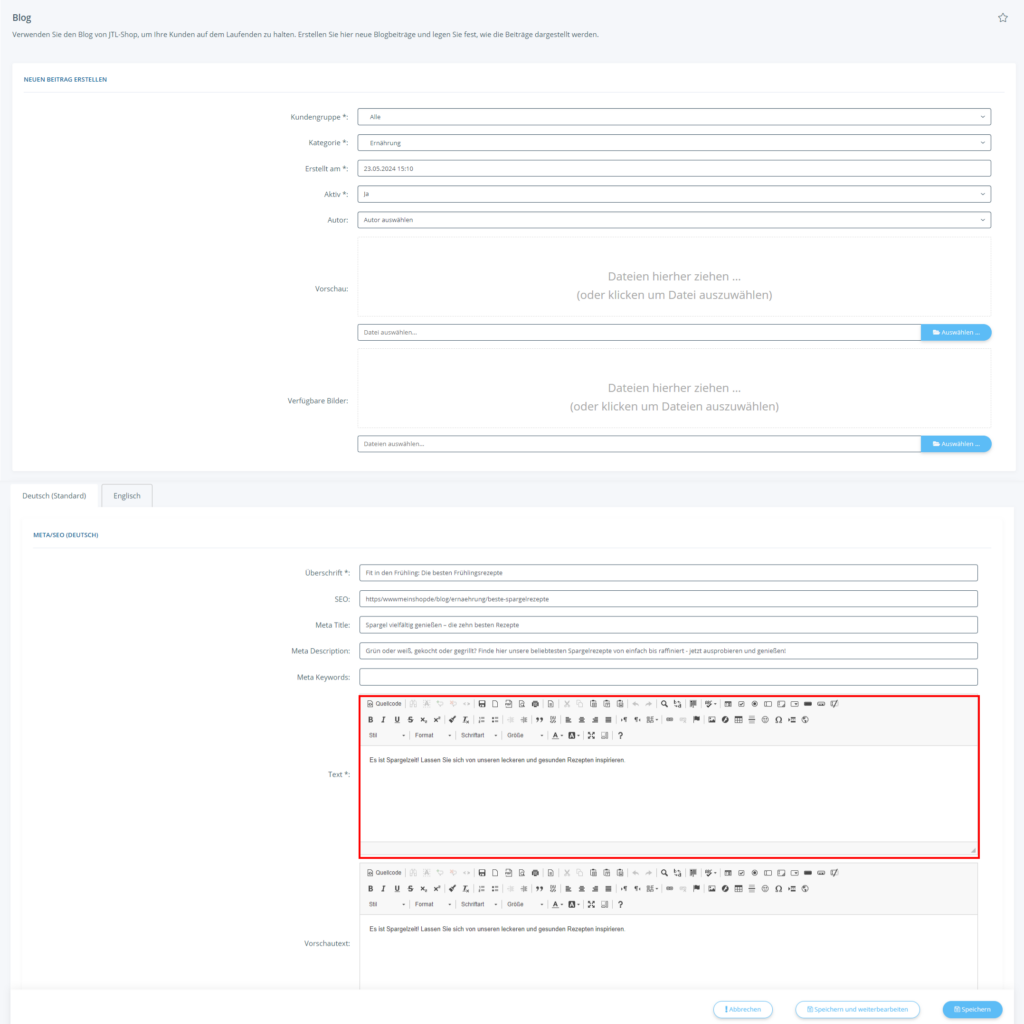Click the help question mark in Text editor
This screenshot has height=1024, width=1024.
coord(620,736)
